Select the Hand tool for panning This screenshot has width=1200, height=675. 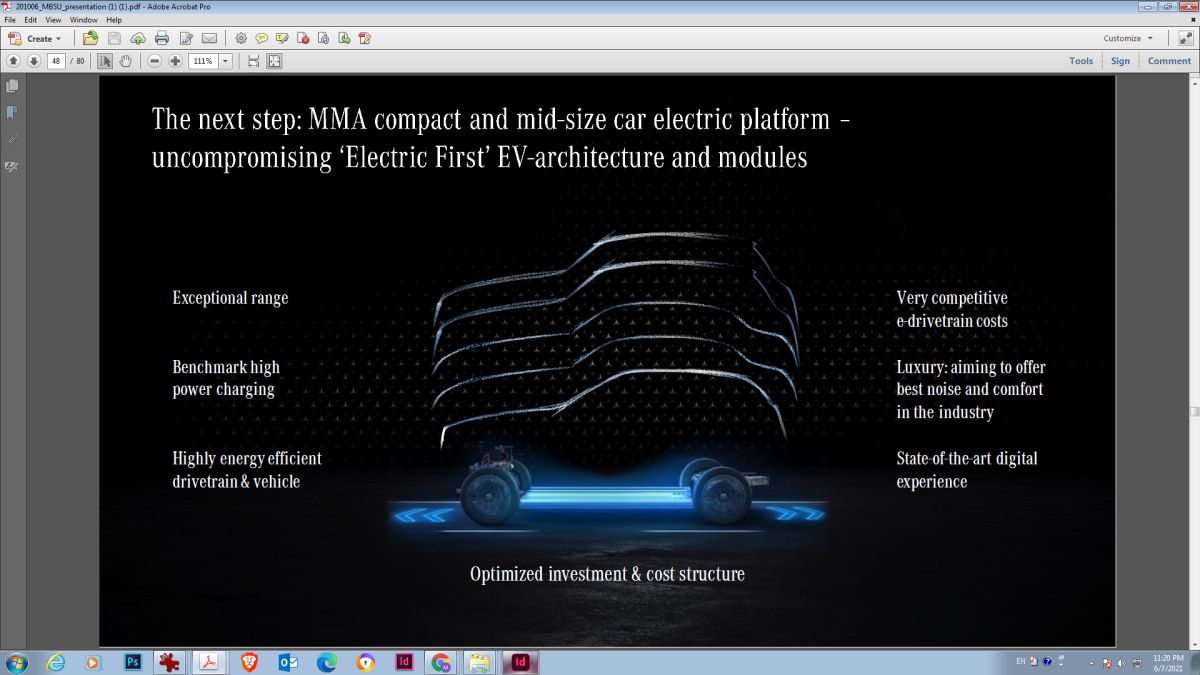[x=125, y=60]
